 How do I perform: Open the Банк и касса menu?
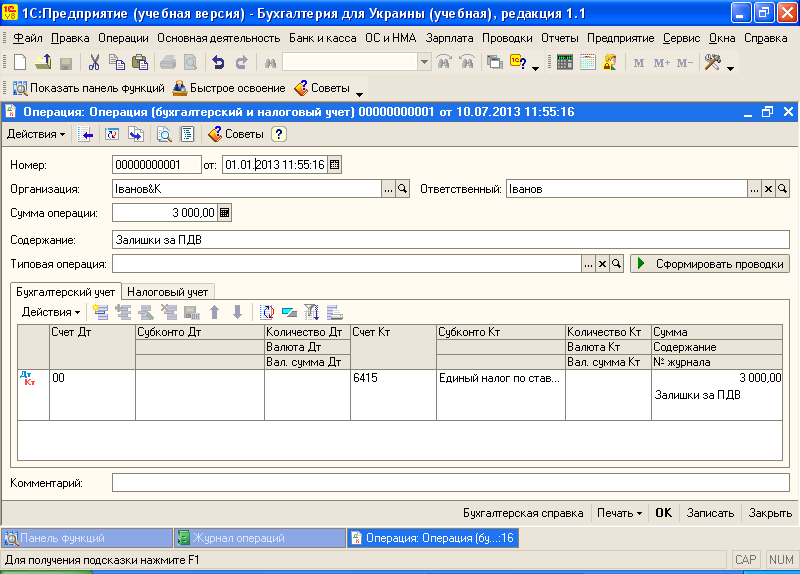pyautogui.click(x=322, y=38)
